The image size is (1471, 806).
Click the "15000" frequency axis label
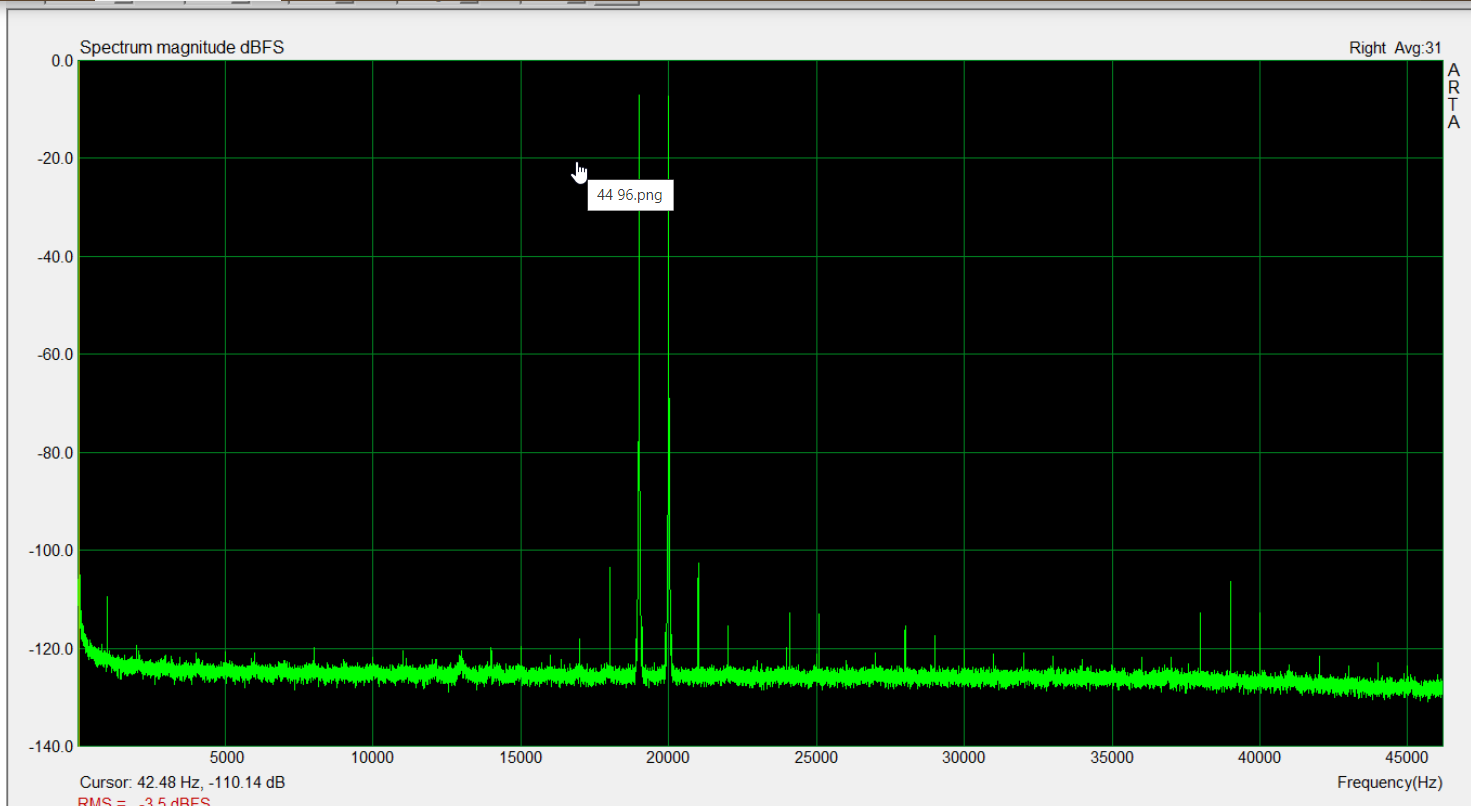521,758
